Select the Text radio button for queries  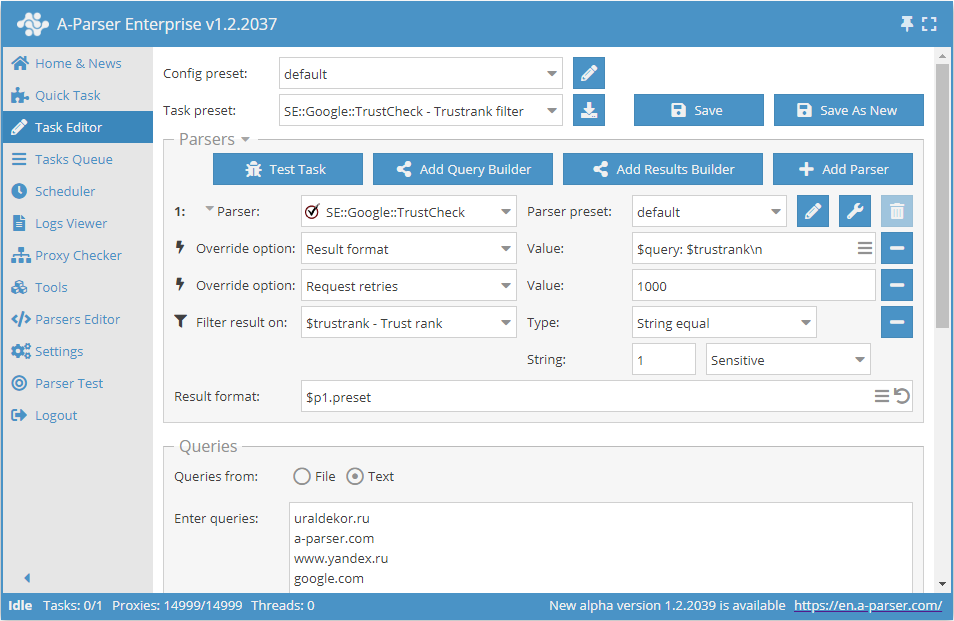tap(354, 477)
